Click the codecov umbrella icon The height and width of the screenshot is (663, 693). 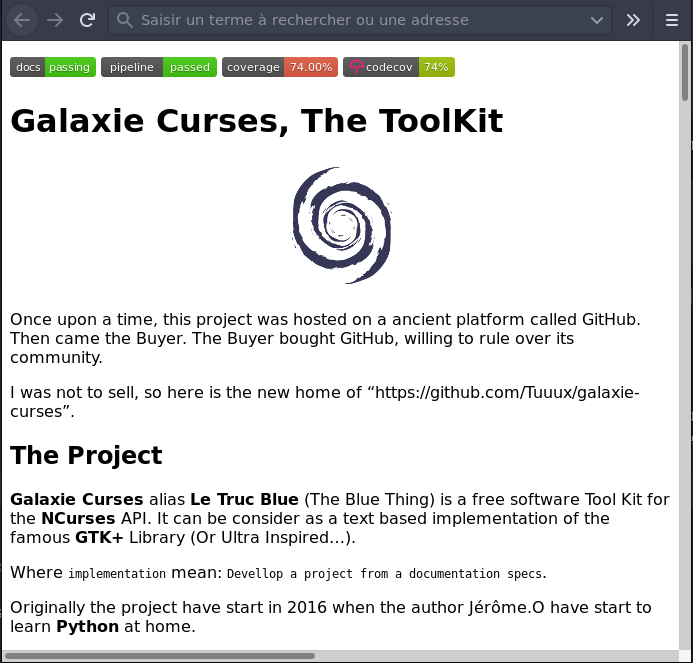point(355,67)
